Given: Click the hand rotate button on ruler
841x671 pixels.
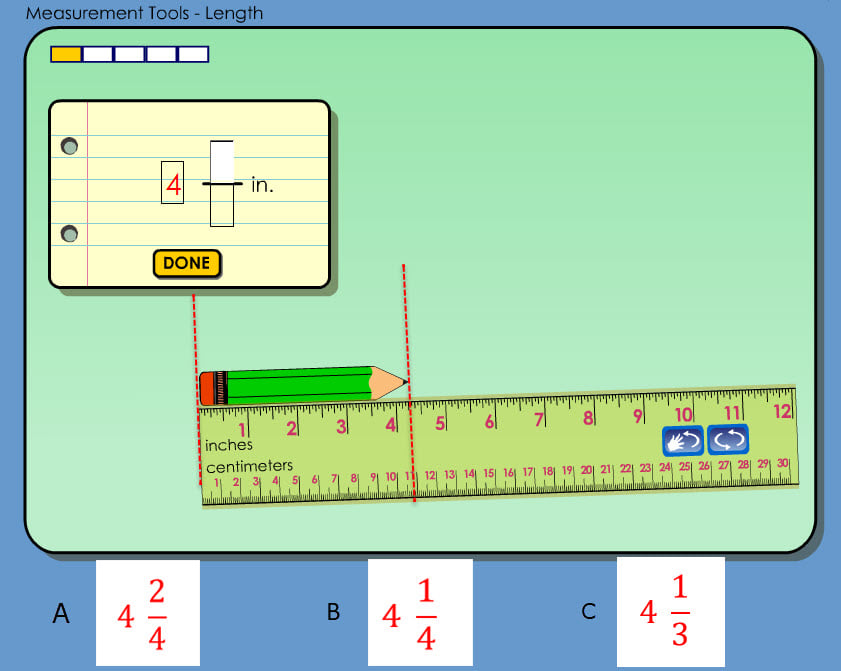Looking at the screenshot, I should [682, 440].
